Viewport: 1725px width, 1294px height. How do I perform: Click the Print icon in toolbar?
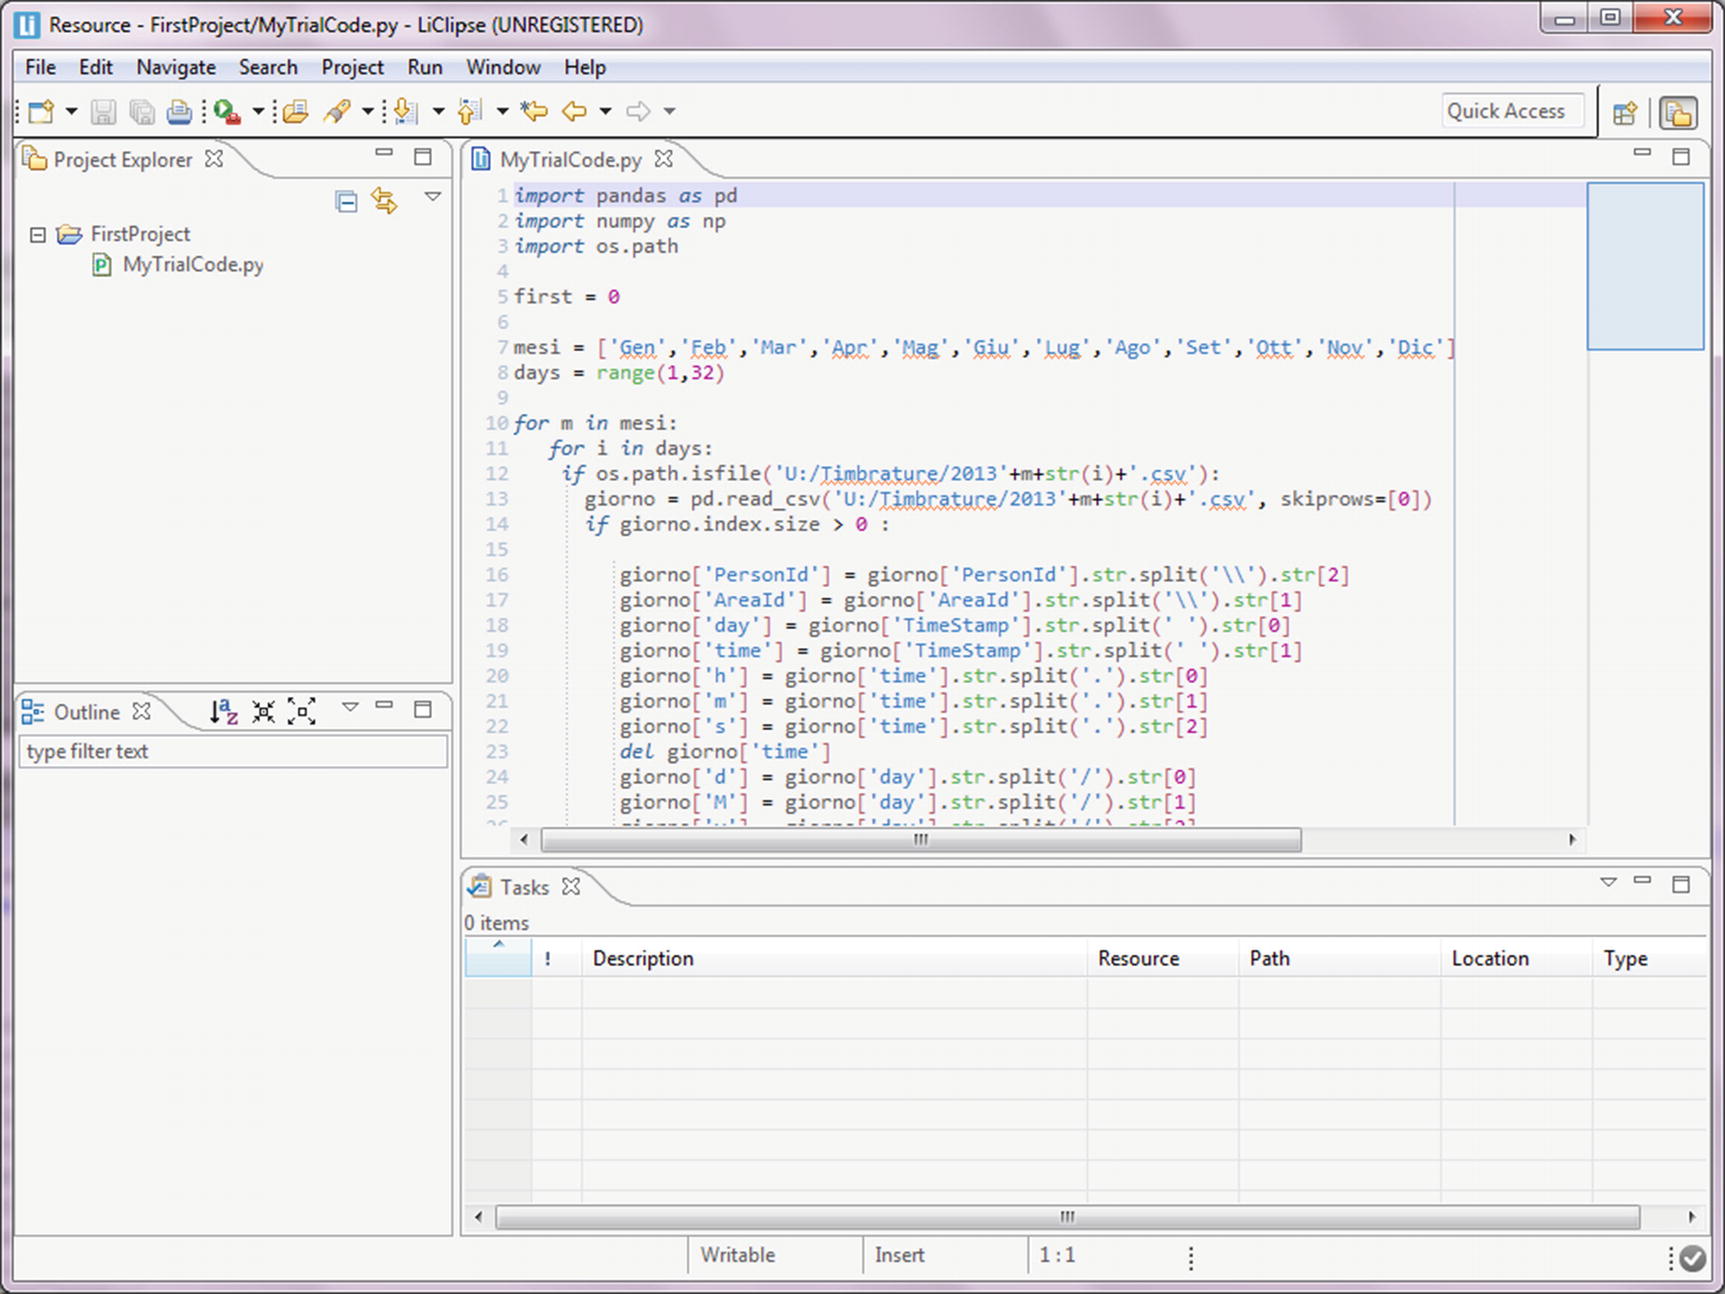(179, 111)
